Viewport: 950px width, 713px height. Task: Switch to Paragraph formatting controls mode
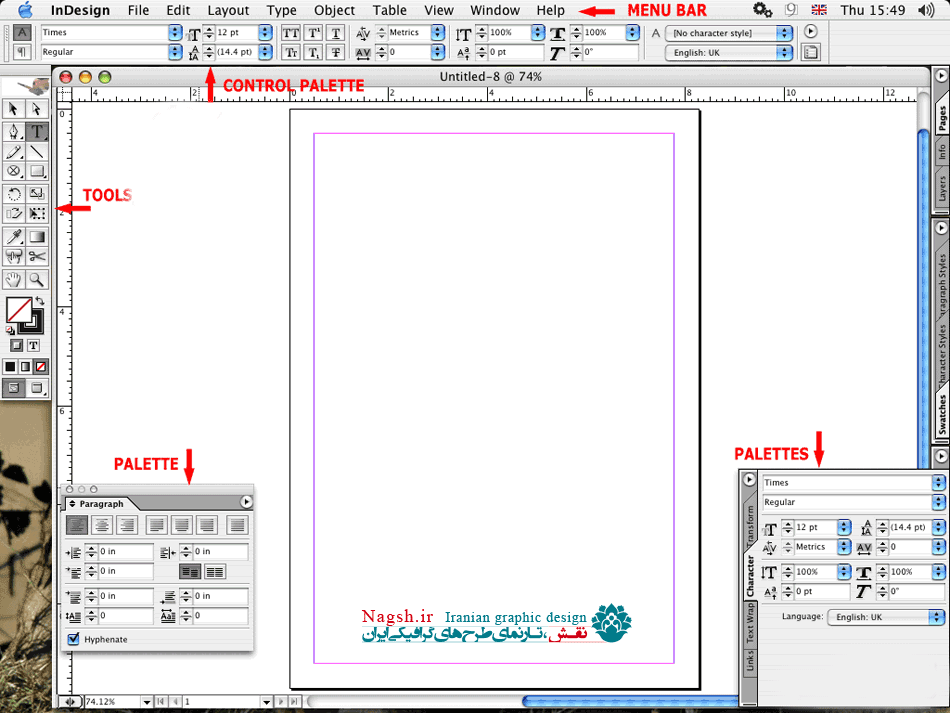pyautogui.click(x=22, y=52)
